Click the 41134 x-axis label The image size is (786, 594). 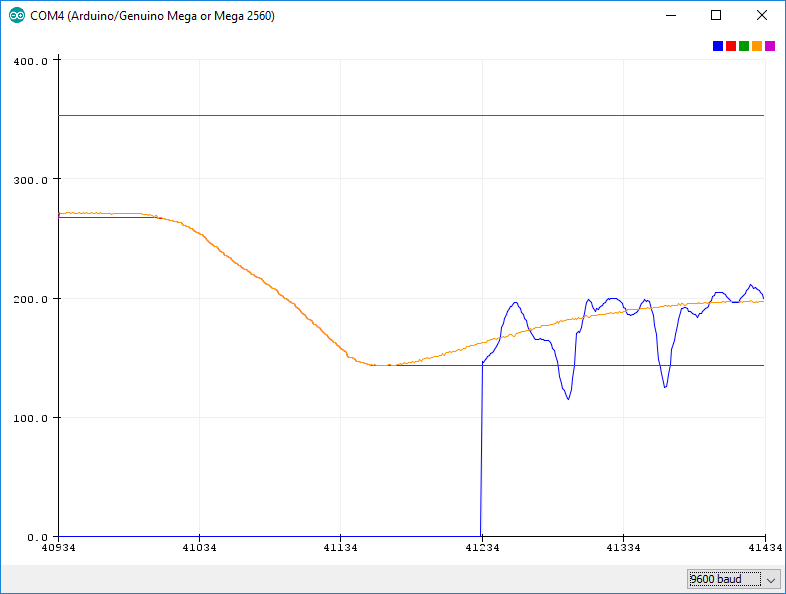coord(340,547)
